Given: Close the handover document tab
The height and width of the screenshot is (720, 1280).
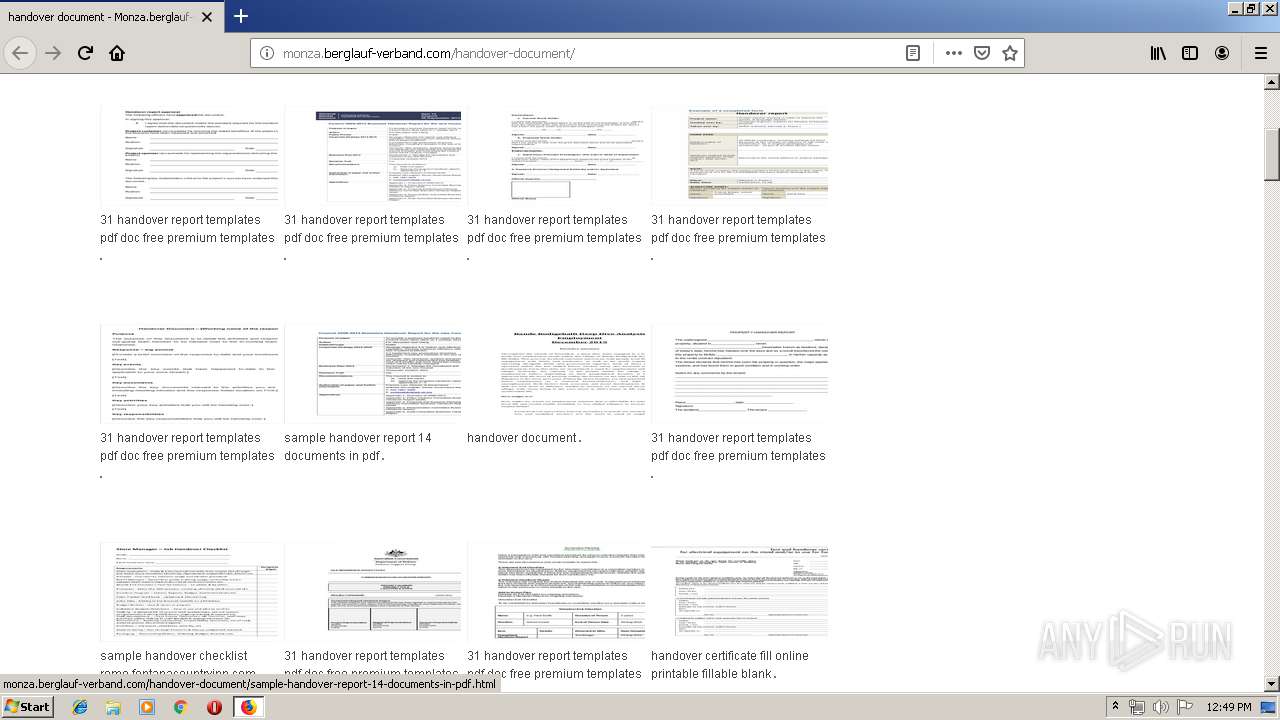Looking at the screenshot, I should tap(207, 17).
